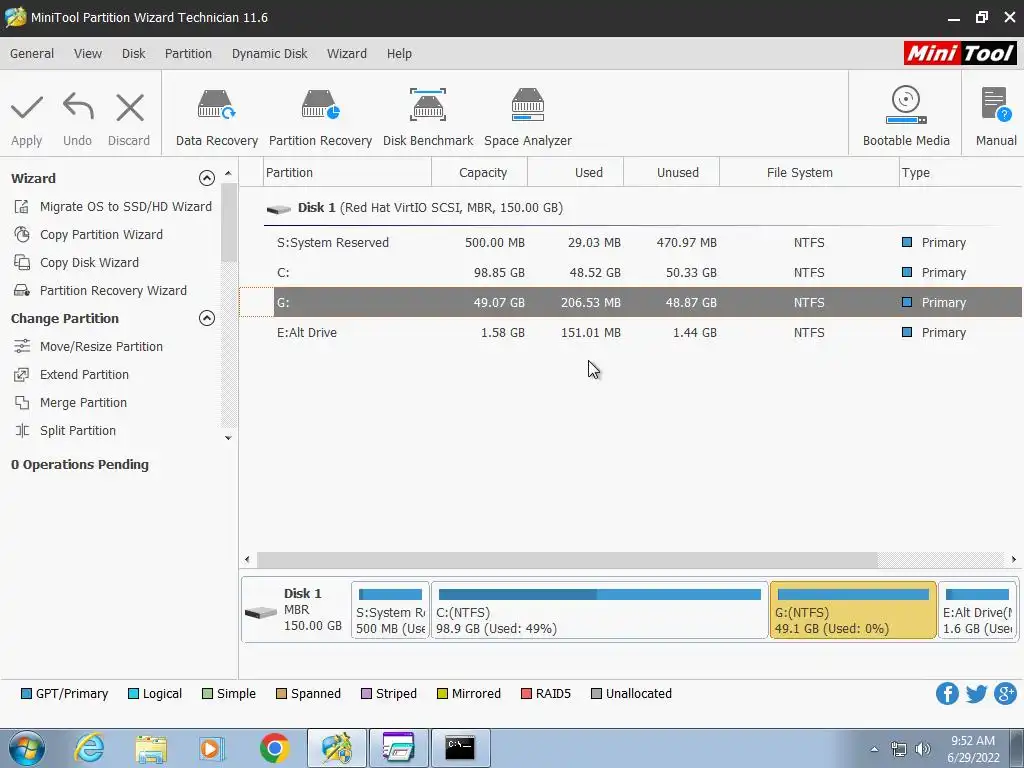Show hidden tray icons arrow
The width and height of the screenshot is (1024, 768).
(874, 749)
